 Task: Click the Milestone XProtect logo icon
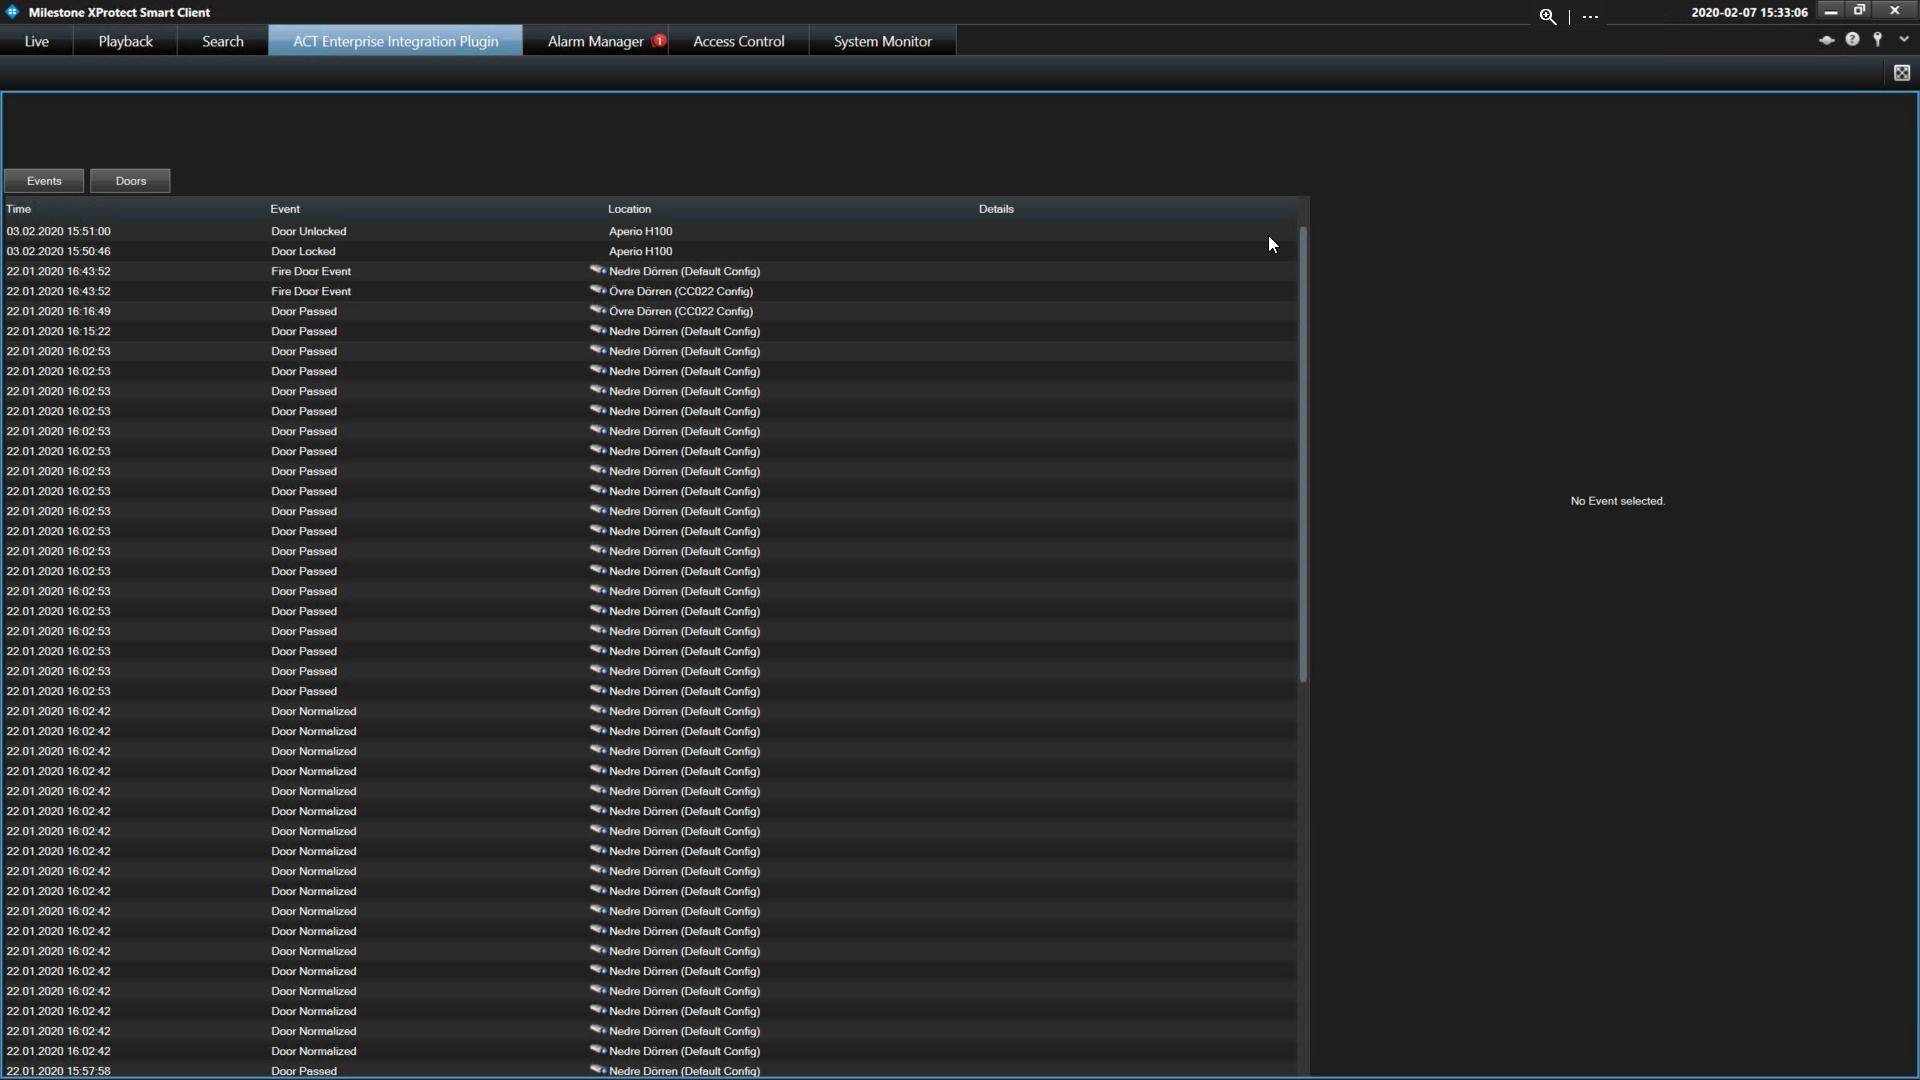pos(12,12)
